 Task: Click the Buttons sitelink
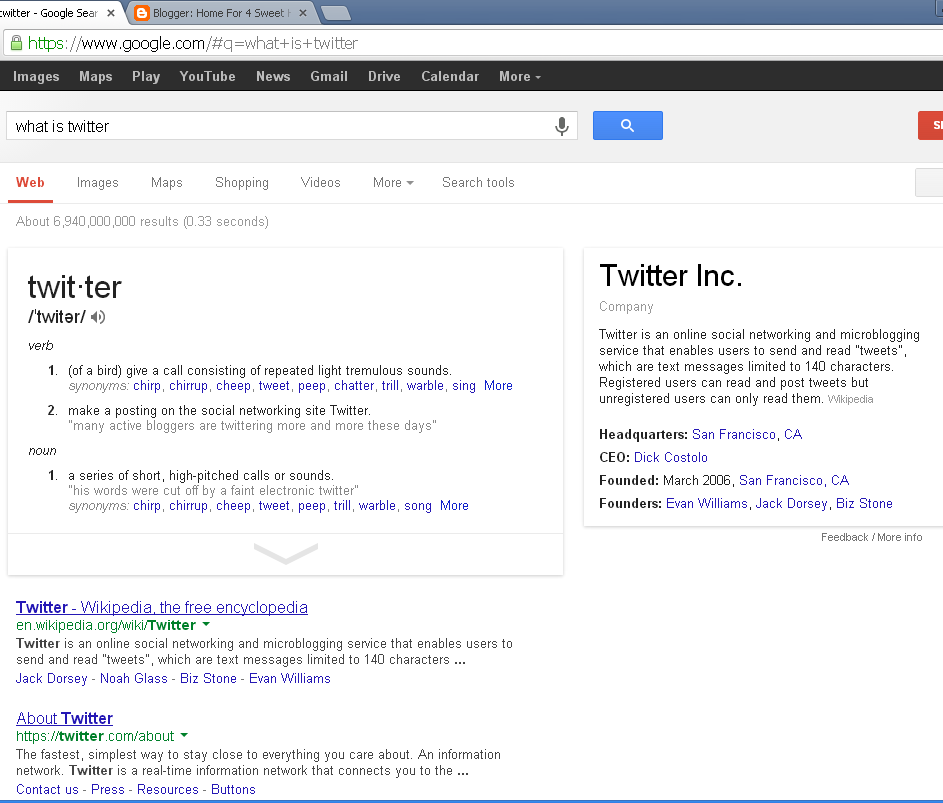click(233, 790)
